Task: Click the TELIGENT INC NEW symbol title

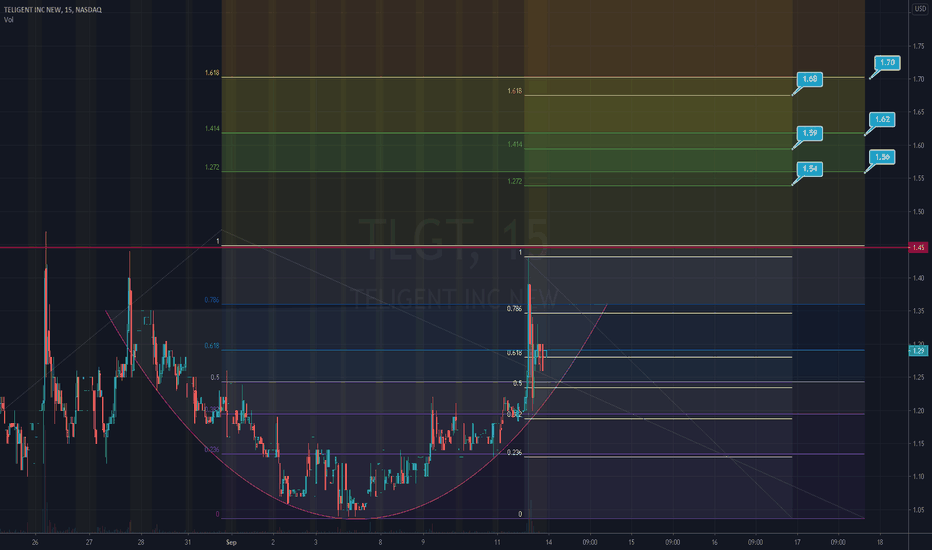Action: click(x=52, y=10)
